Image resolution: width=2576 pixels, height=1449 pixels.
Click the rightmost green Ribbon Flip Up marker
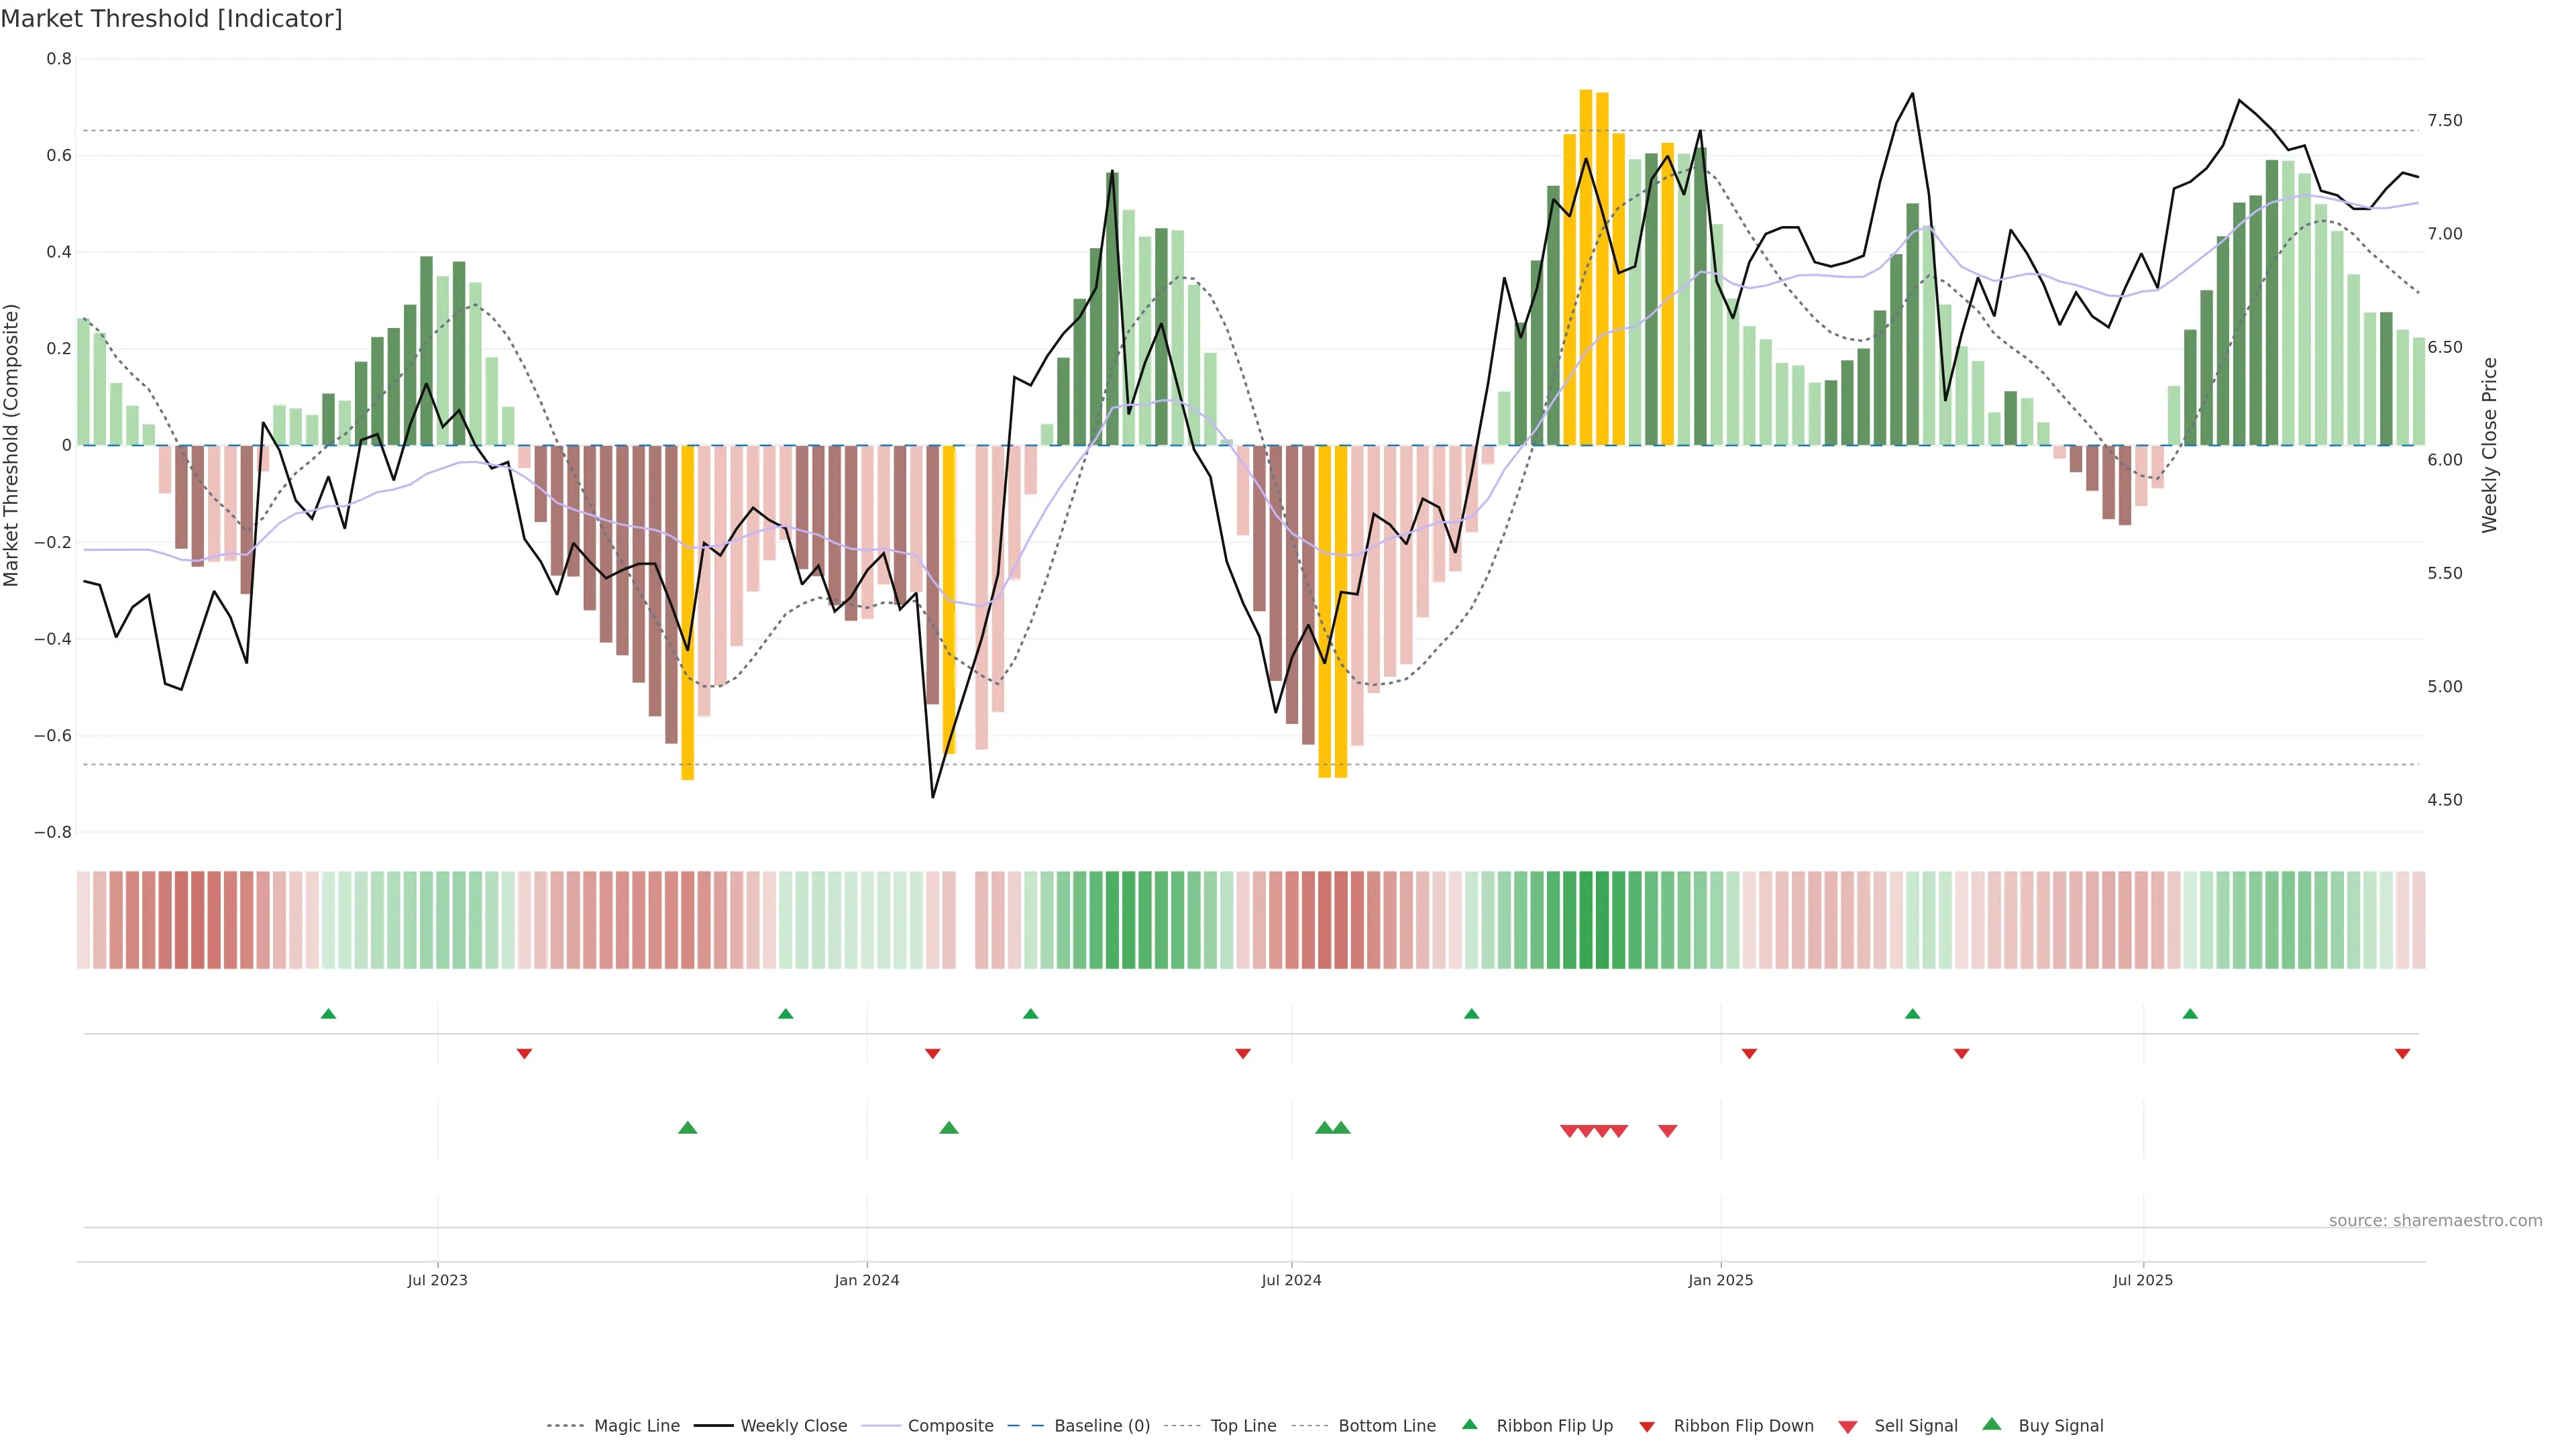coord(2190,1014)
